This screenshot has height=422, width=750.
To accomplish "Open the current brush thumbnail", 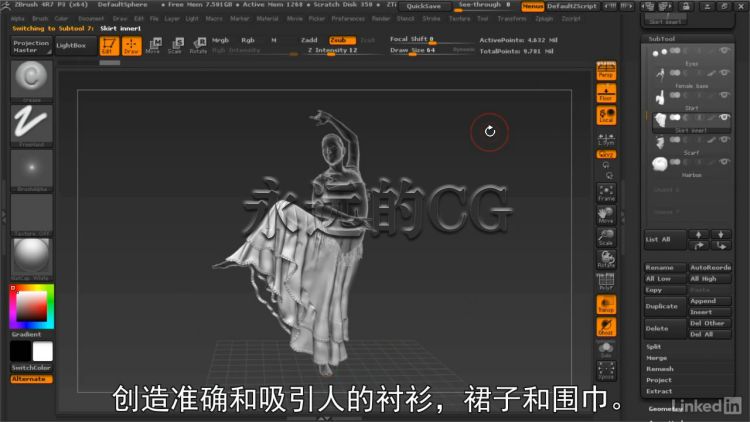I will pos(32,80).
